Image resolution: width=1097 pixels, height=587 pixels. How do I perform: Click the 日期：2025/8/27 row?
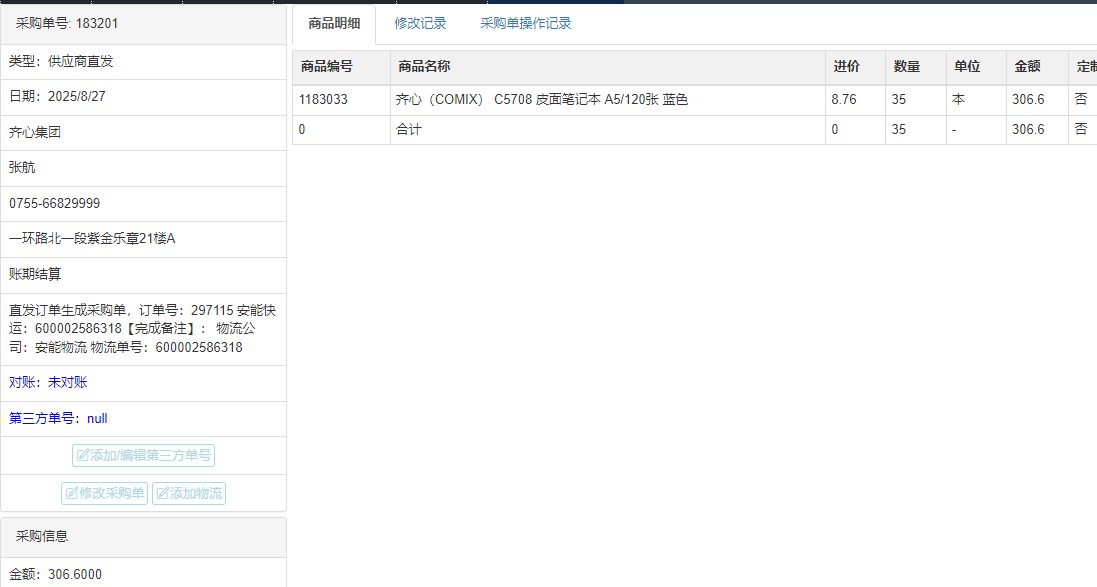[143, 97]
